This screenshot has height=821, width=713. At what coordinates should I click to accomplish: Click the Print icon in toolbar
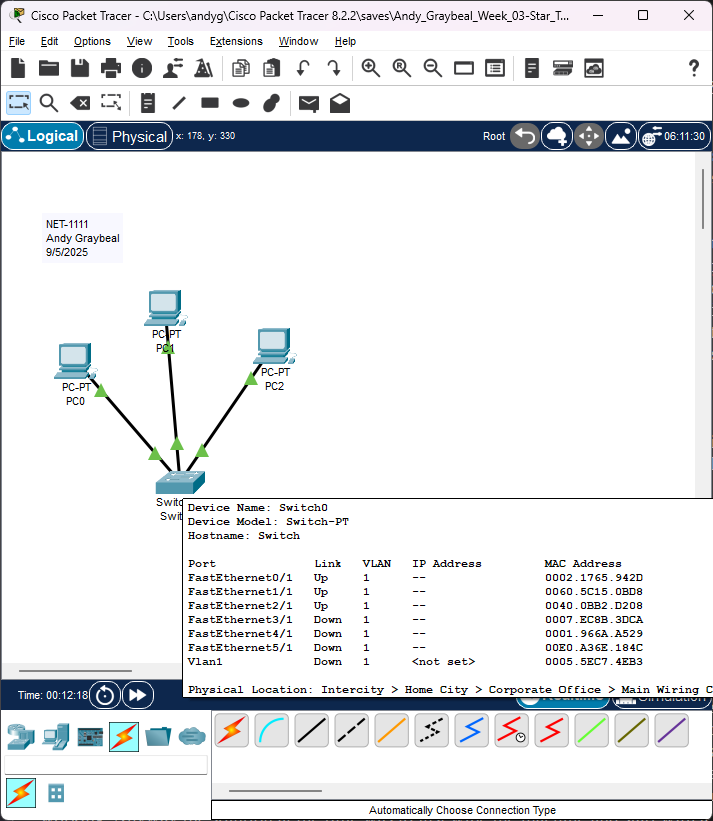tap(111, 68)
